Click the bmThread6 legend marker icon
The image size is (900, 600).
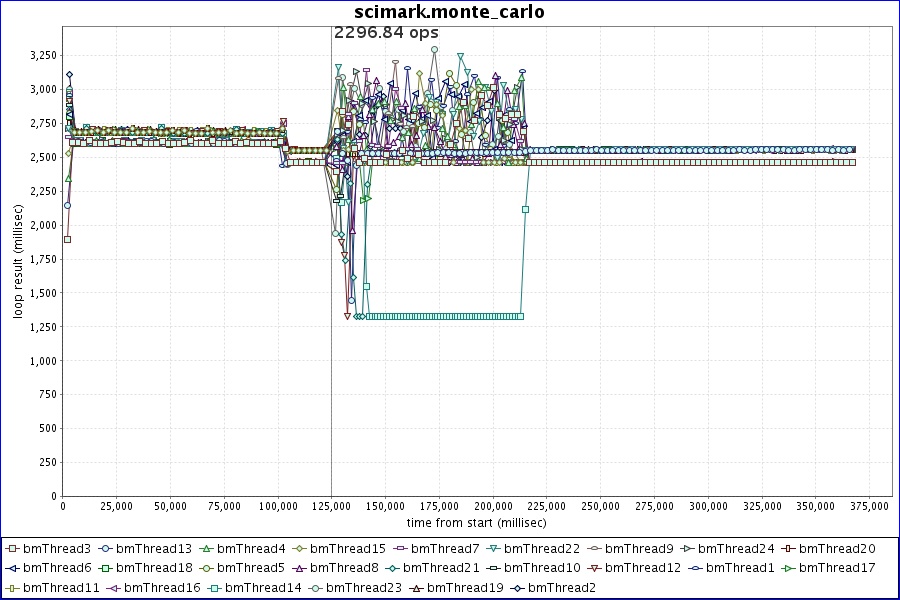[x=12, y=568]
